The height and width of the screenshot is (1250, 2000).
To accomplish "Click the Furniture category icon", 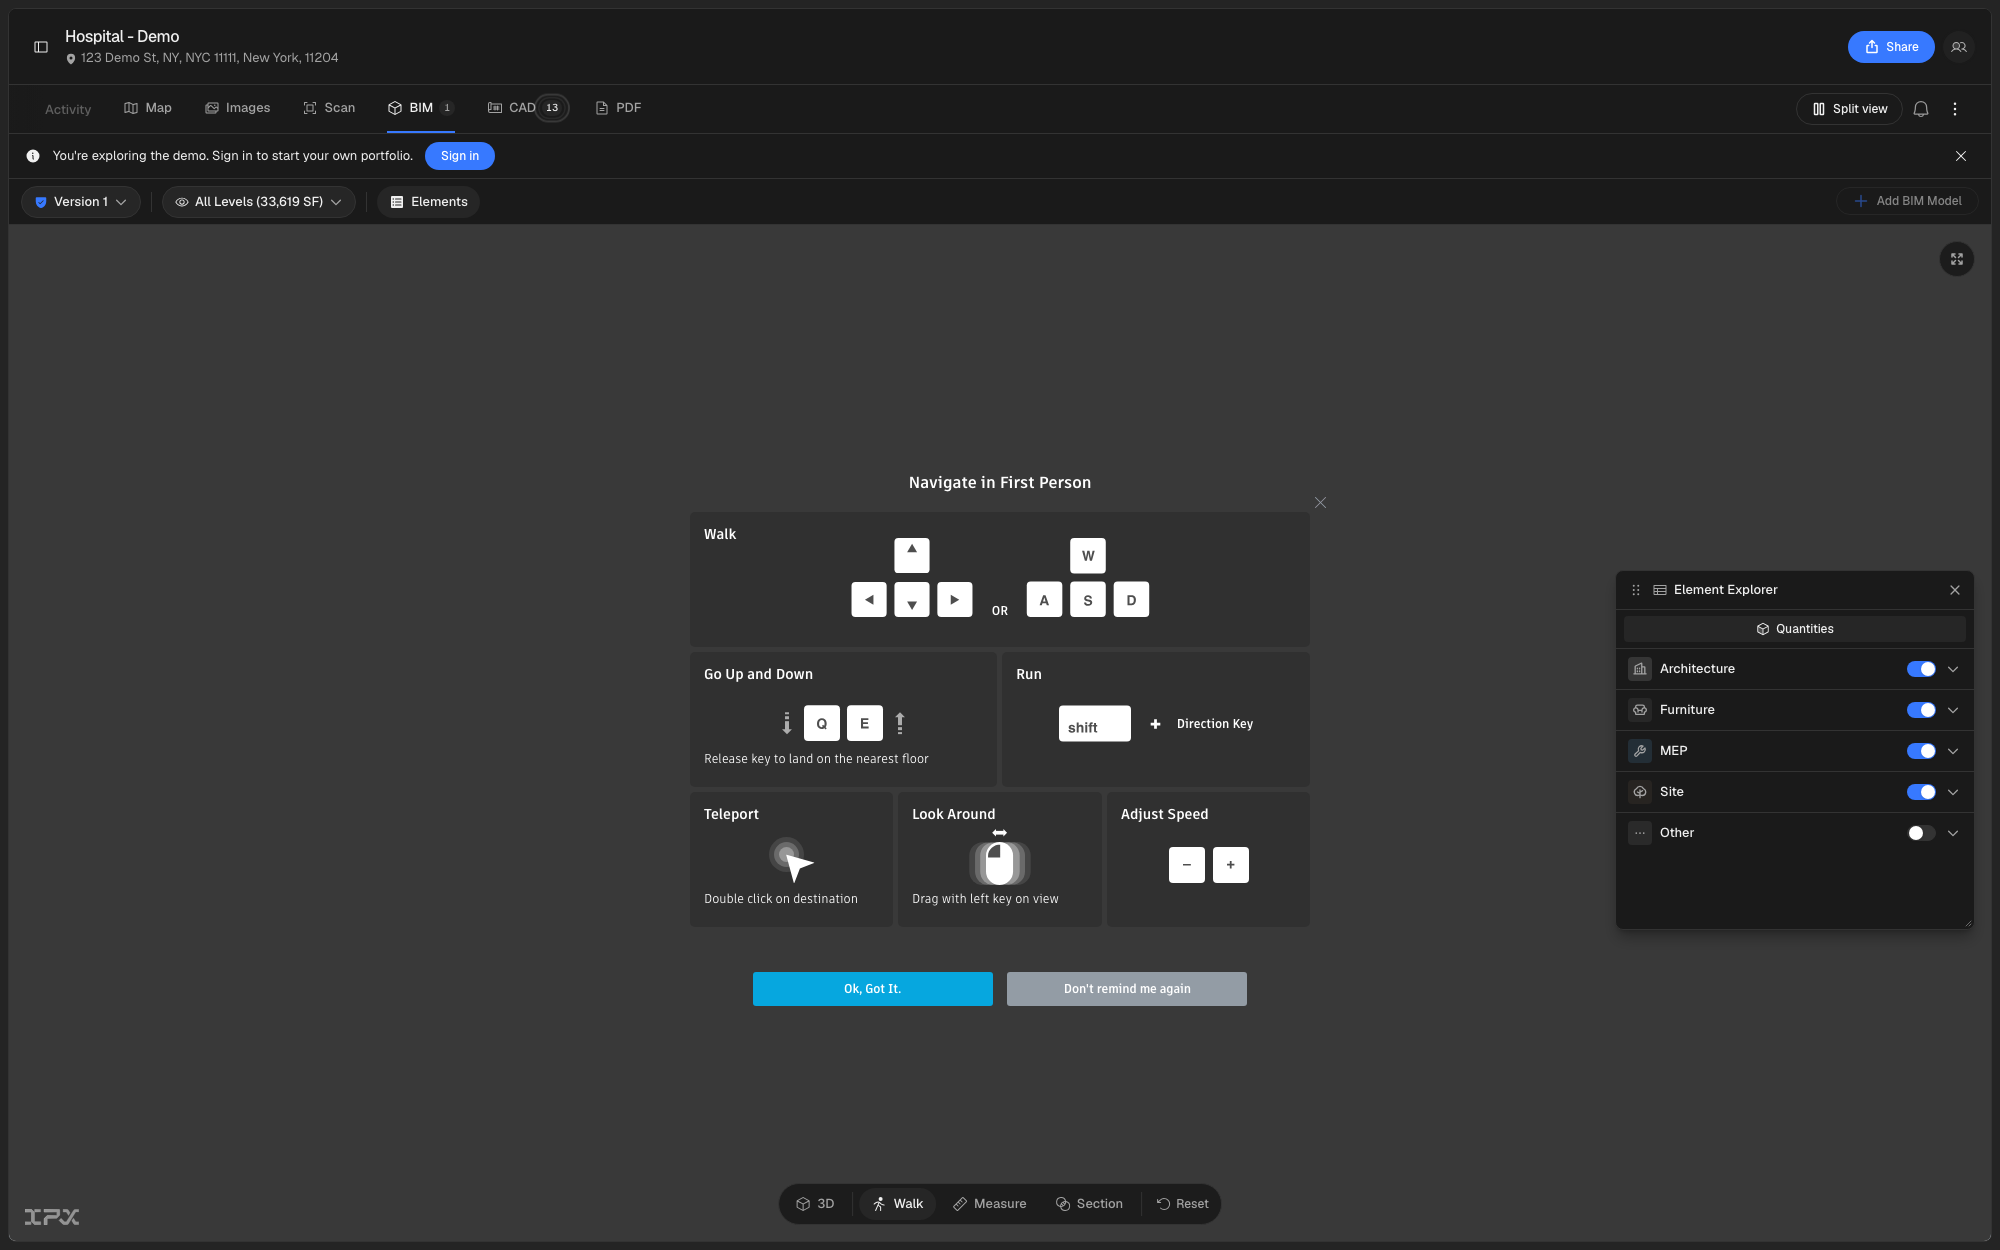I will 1639,710.
